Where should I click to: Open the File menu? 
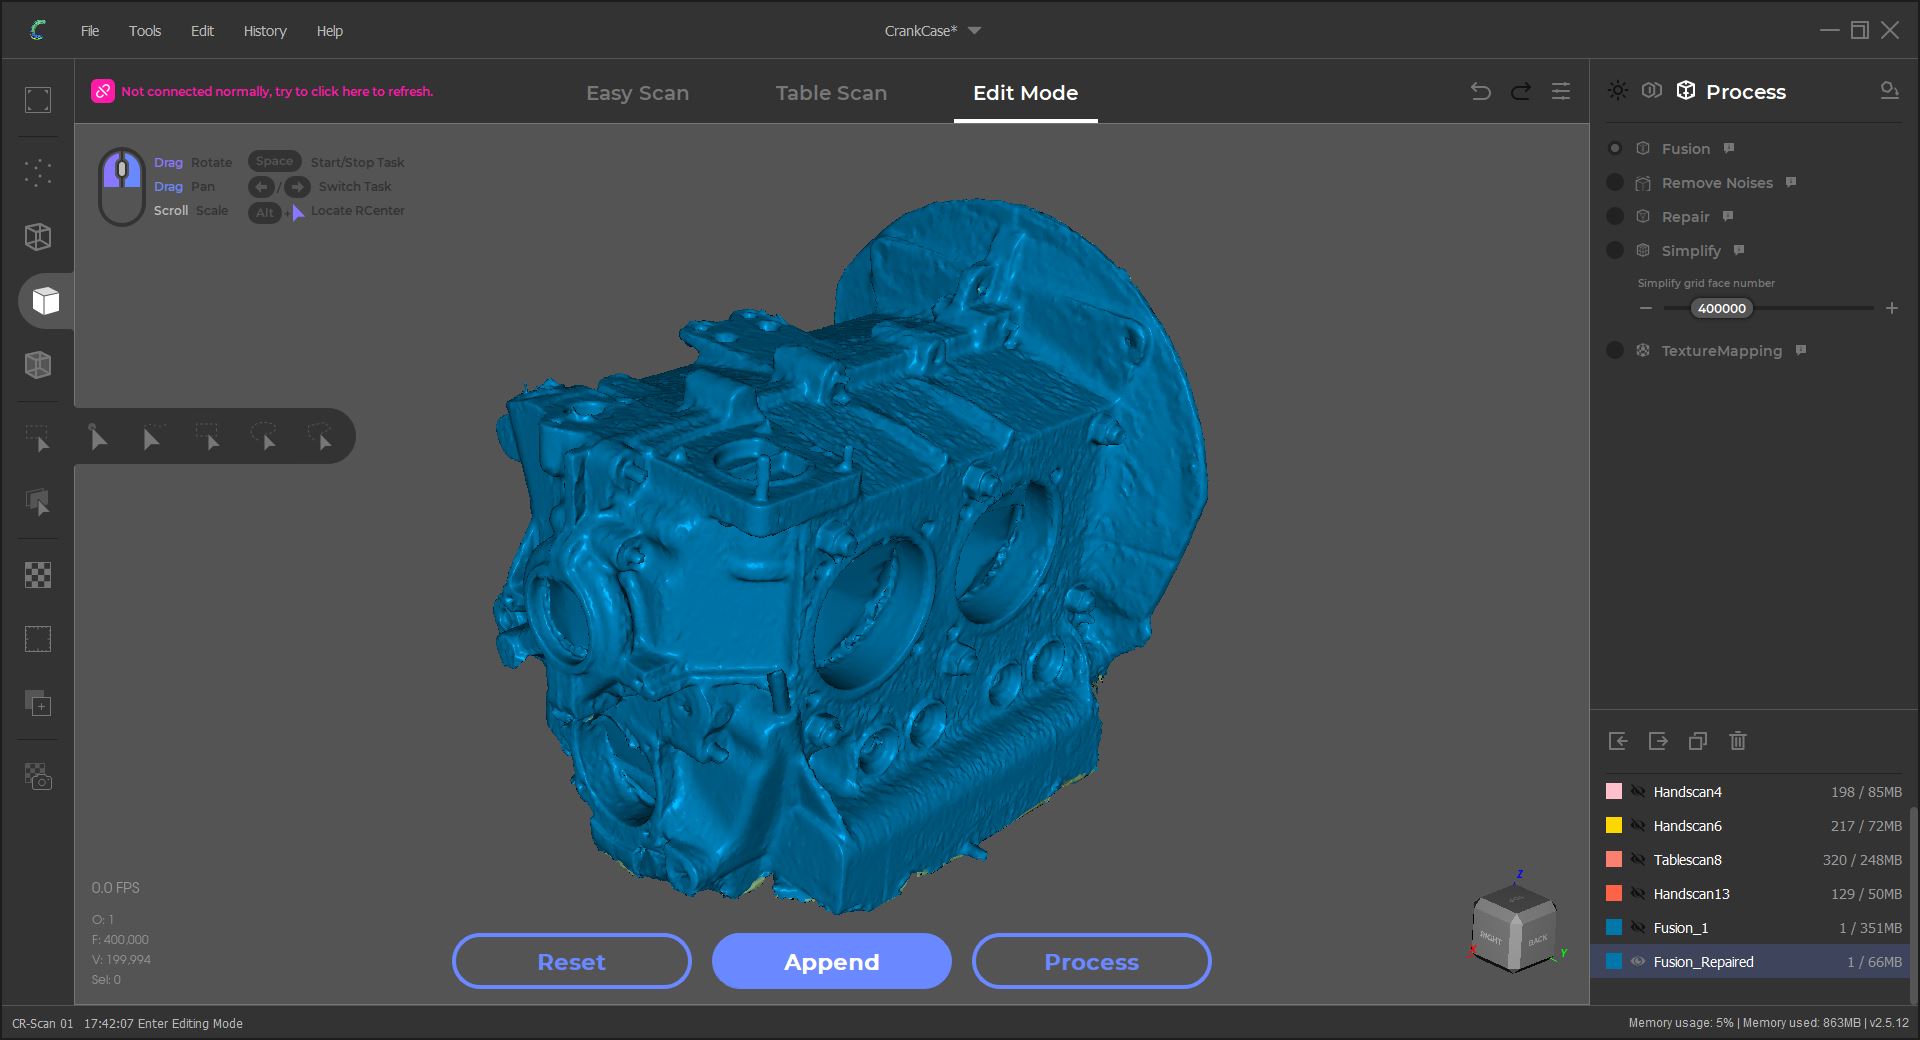[90, 31]
